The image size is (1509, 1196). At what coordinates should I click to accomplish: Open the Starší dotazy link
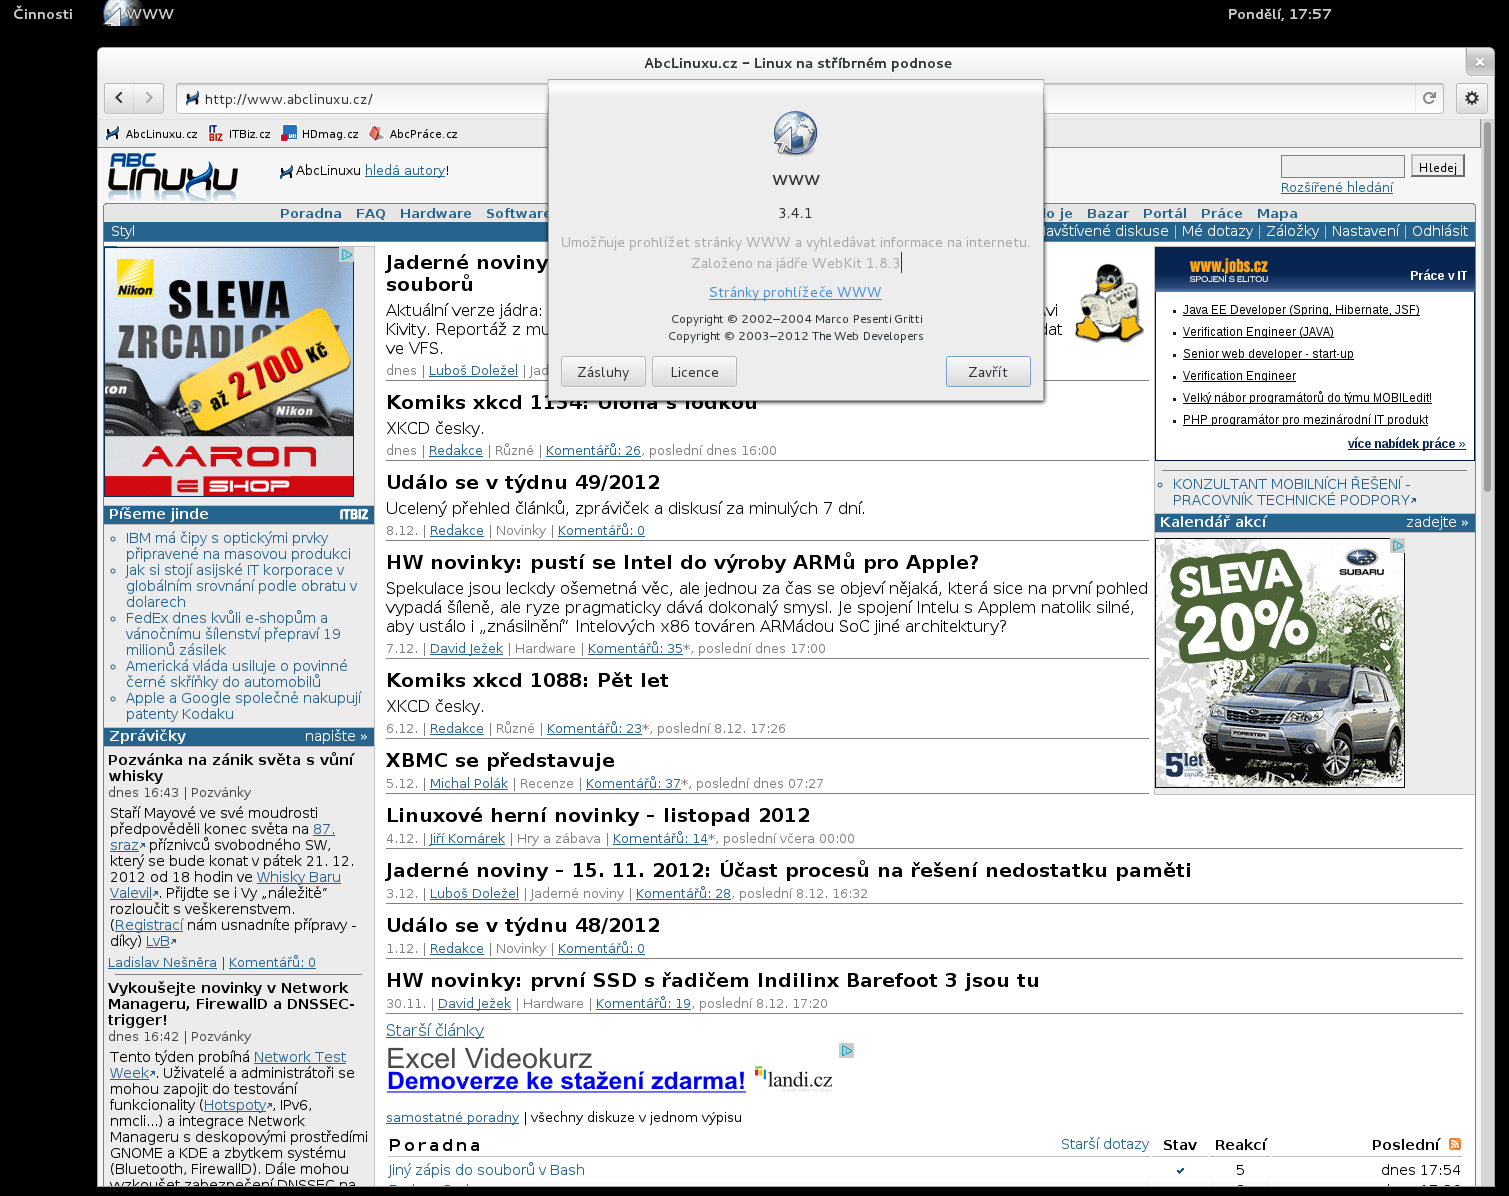click(1105, 1144)
